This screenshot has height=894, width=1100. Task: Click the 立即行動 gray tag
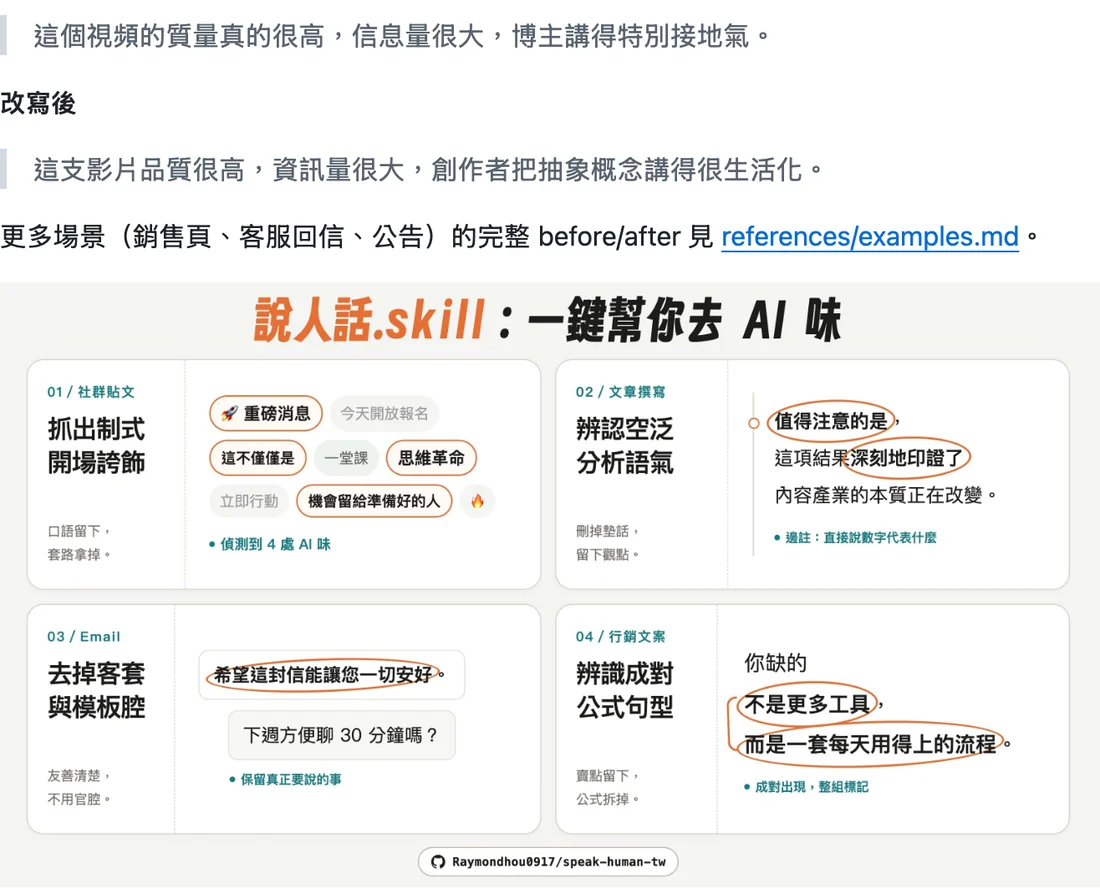(249, 501)
